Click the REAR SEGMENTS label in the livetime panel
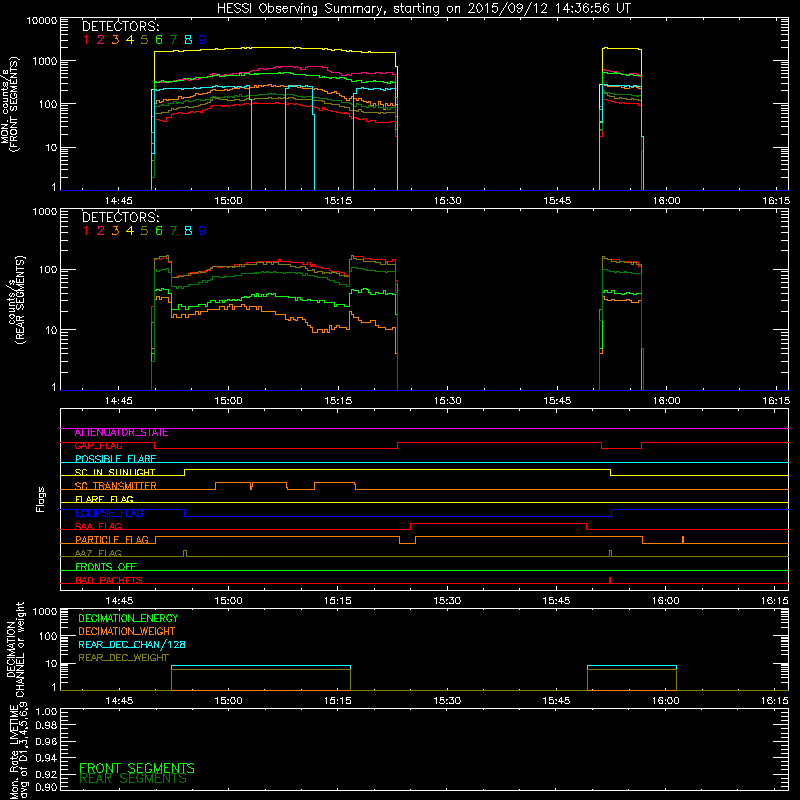 (x=133, y=779)
